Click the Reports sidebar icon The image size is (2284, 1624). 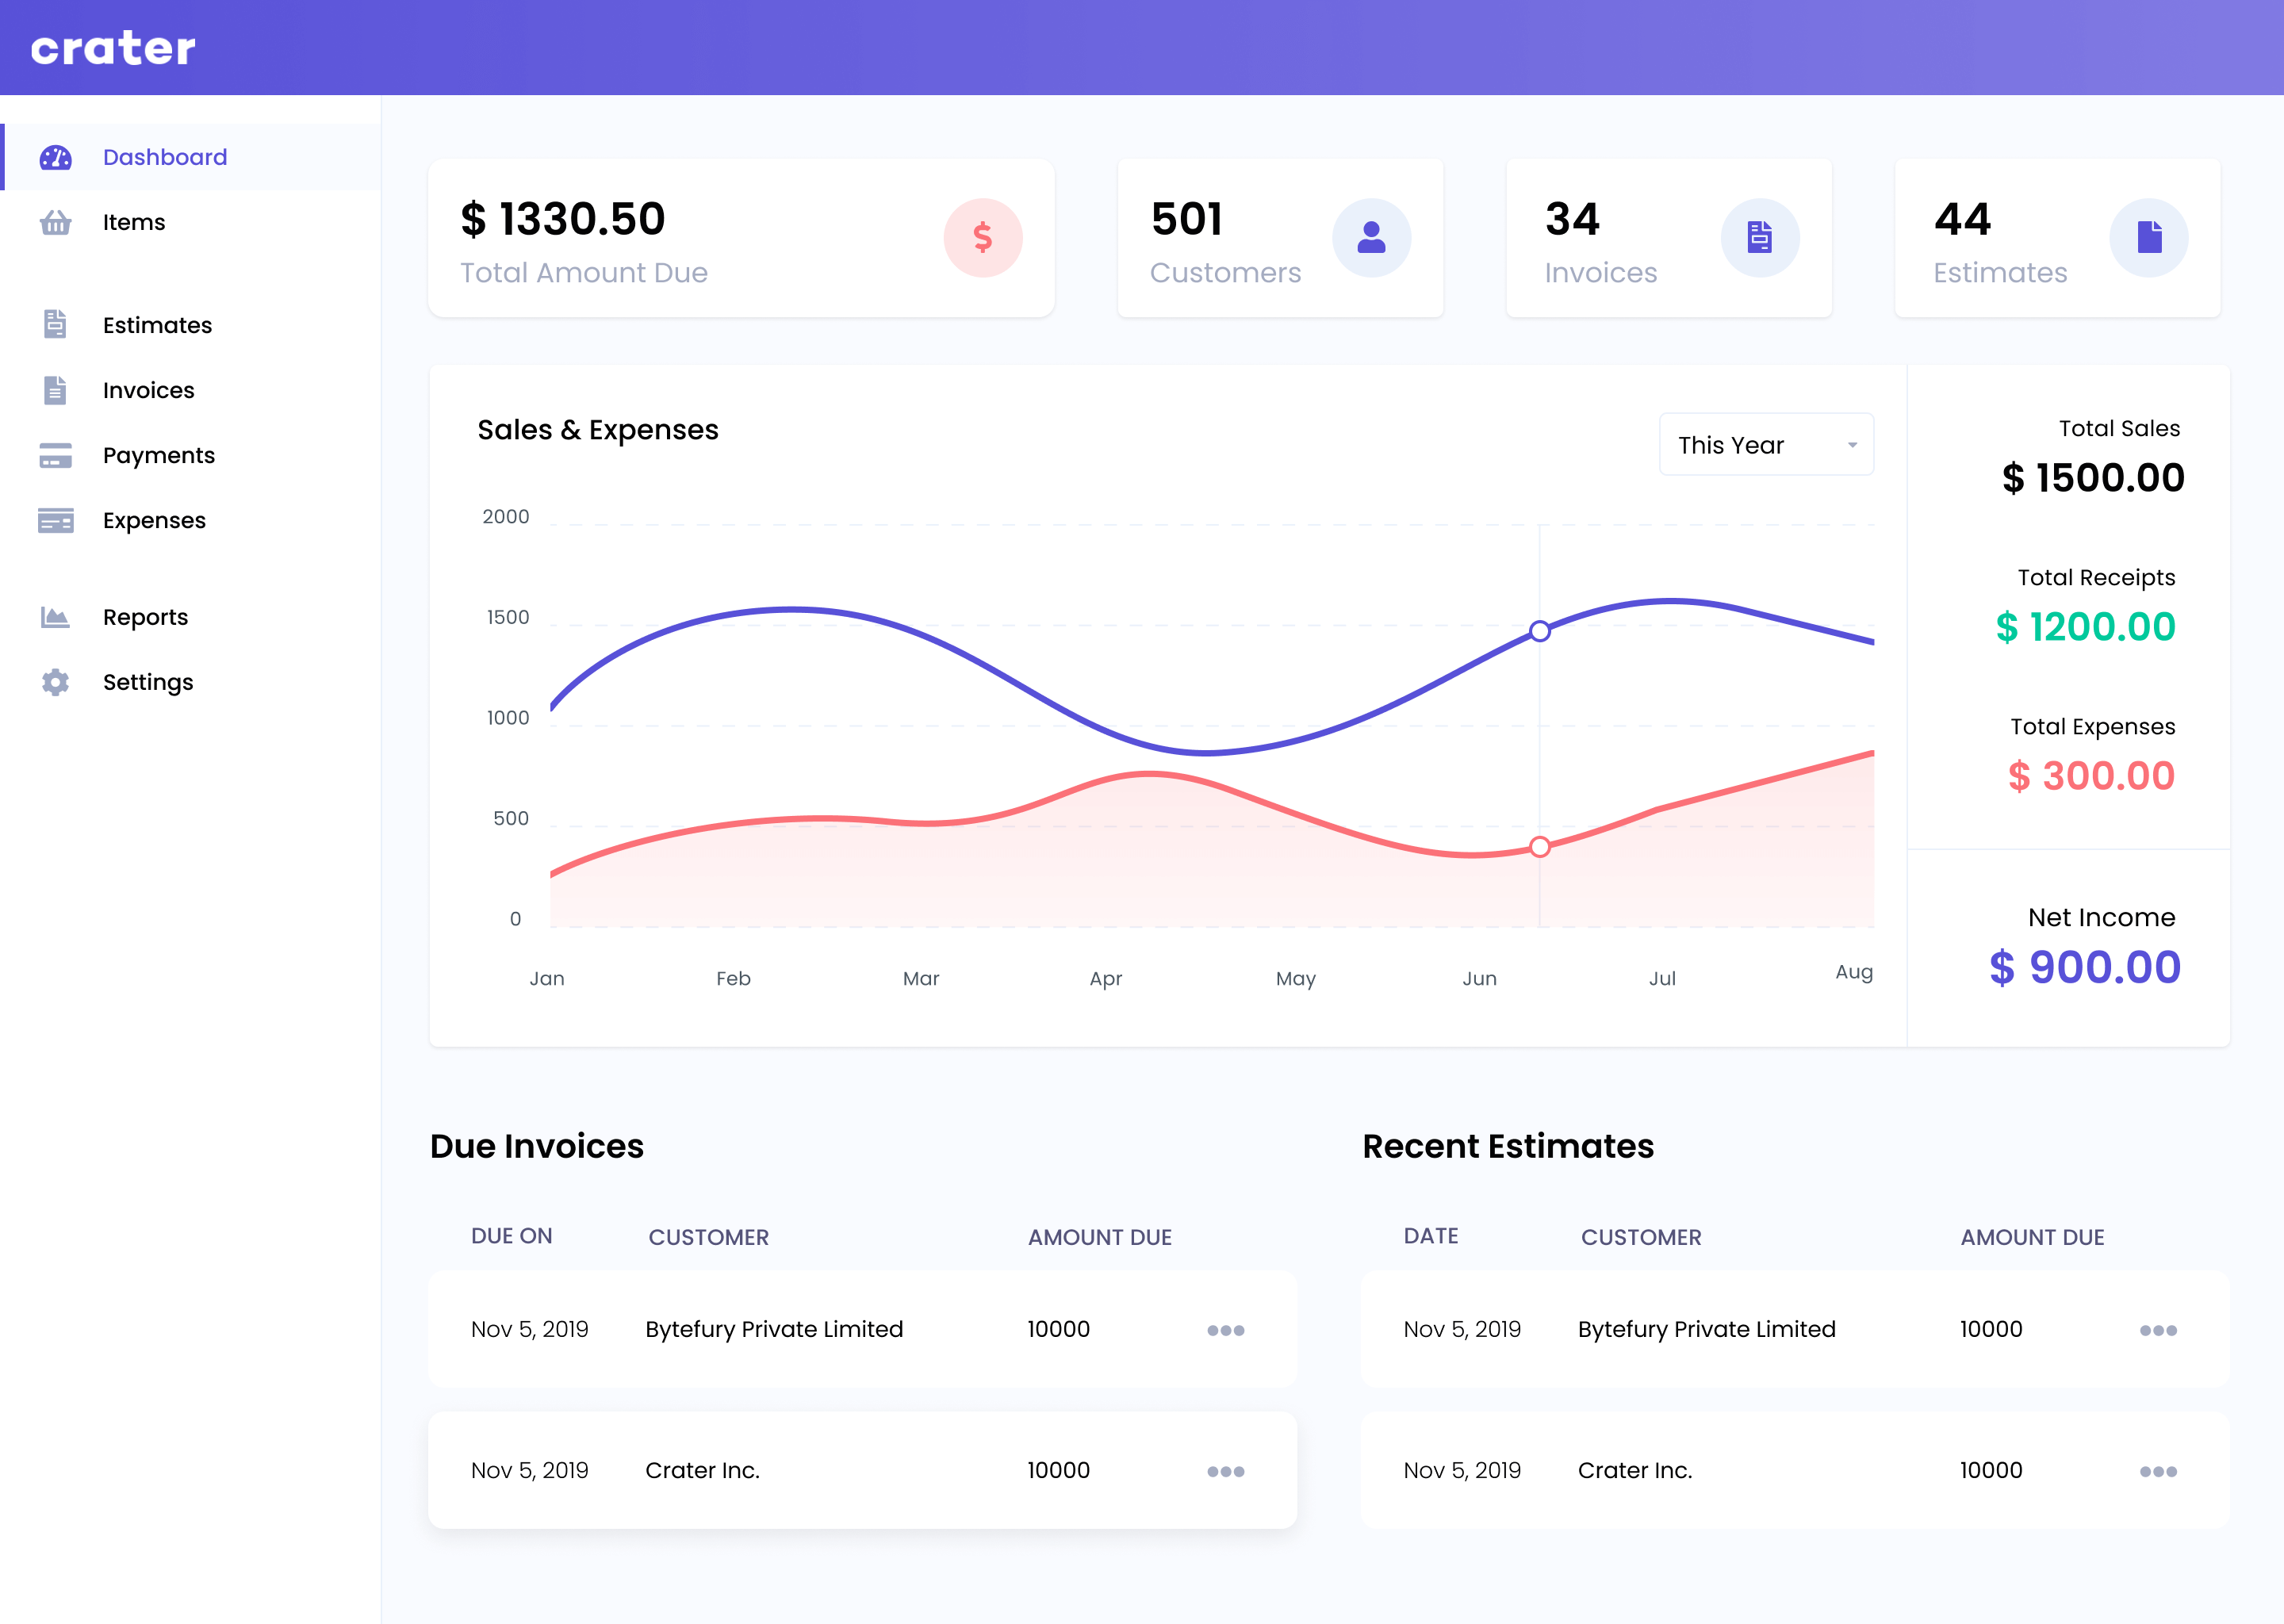tap(55, 617)
